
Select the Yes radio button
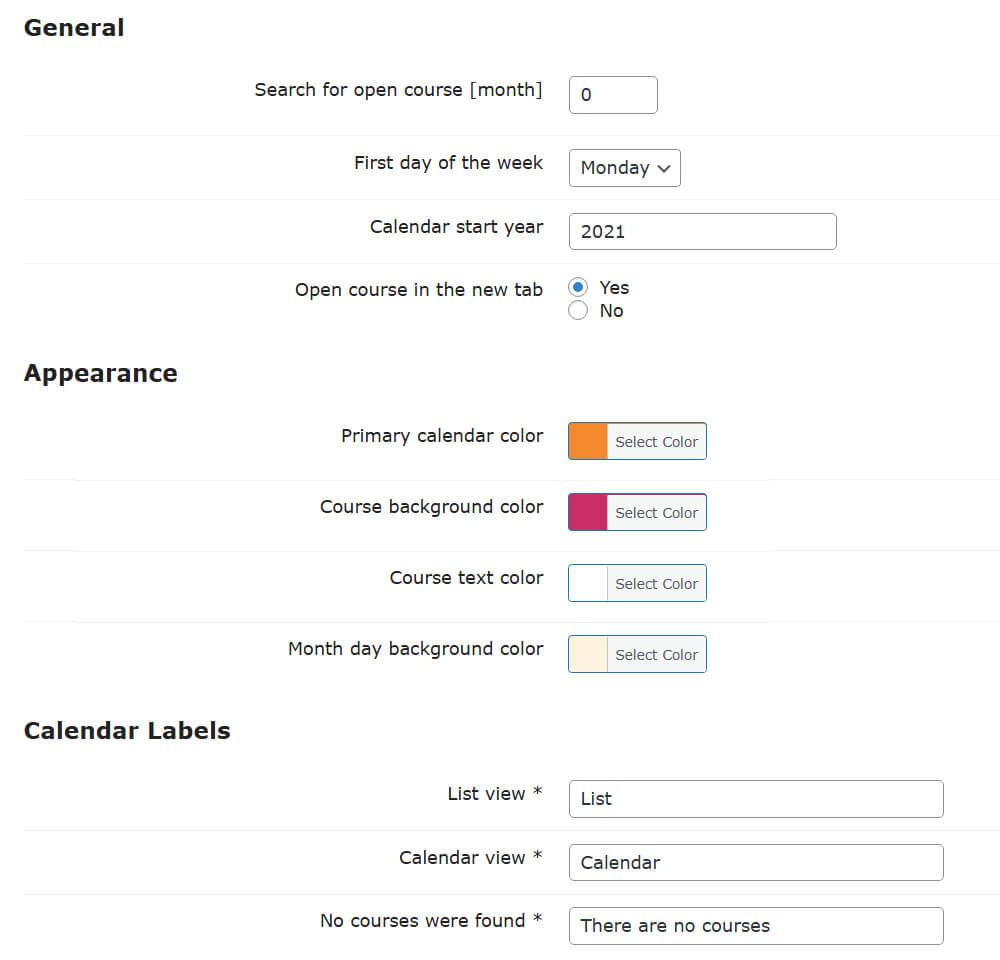[x=578, y=288]
